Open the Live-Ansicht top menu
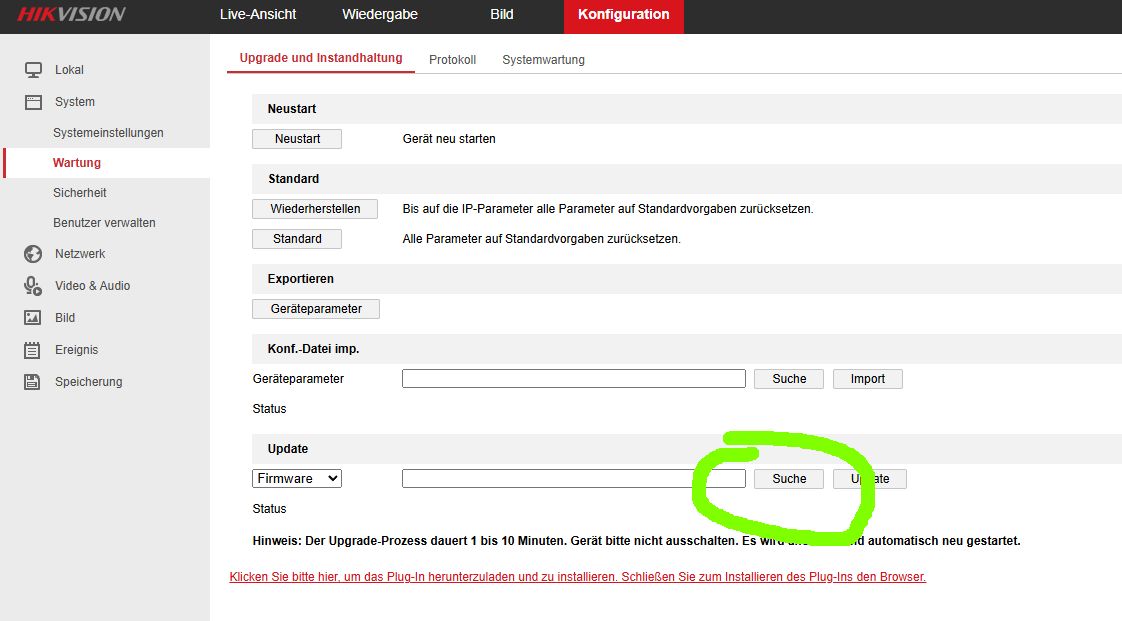This screenshot has height=621, width=1122. (x=258, y=15)
